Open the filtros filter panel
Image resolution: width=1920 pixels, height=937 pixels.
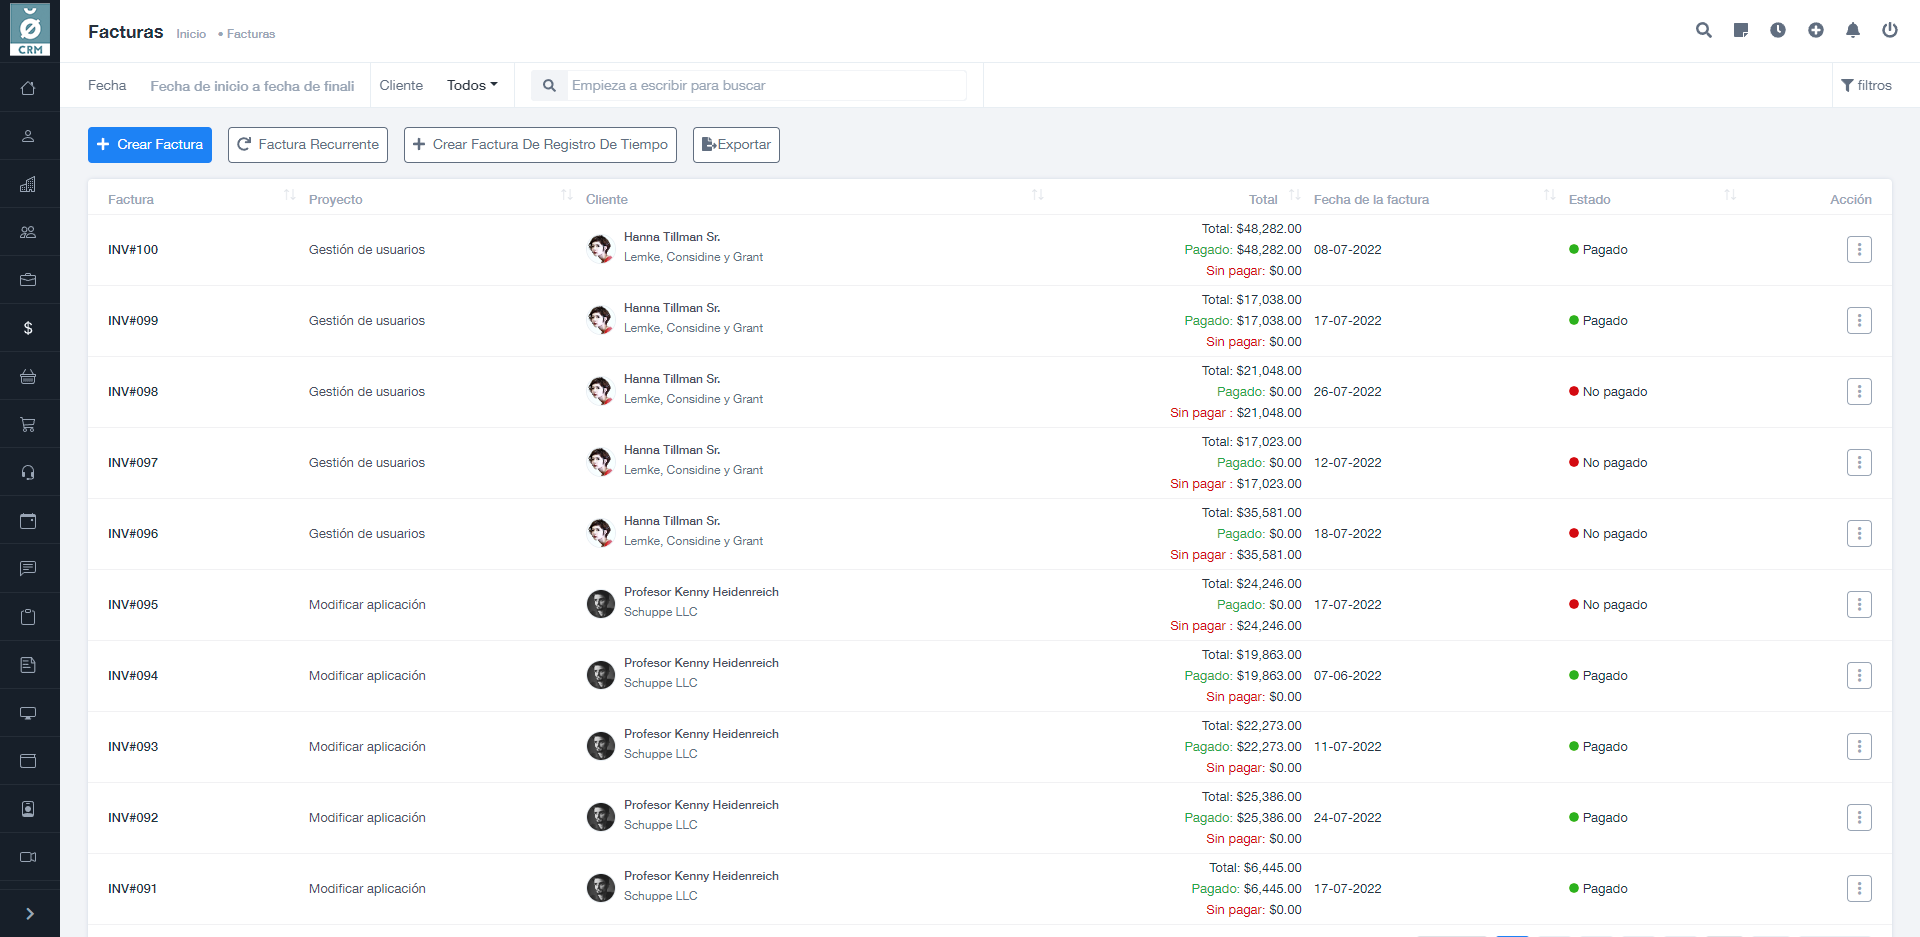pos(1866,85)
